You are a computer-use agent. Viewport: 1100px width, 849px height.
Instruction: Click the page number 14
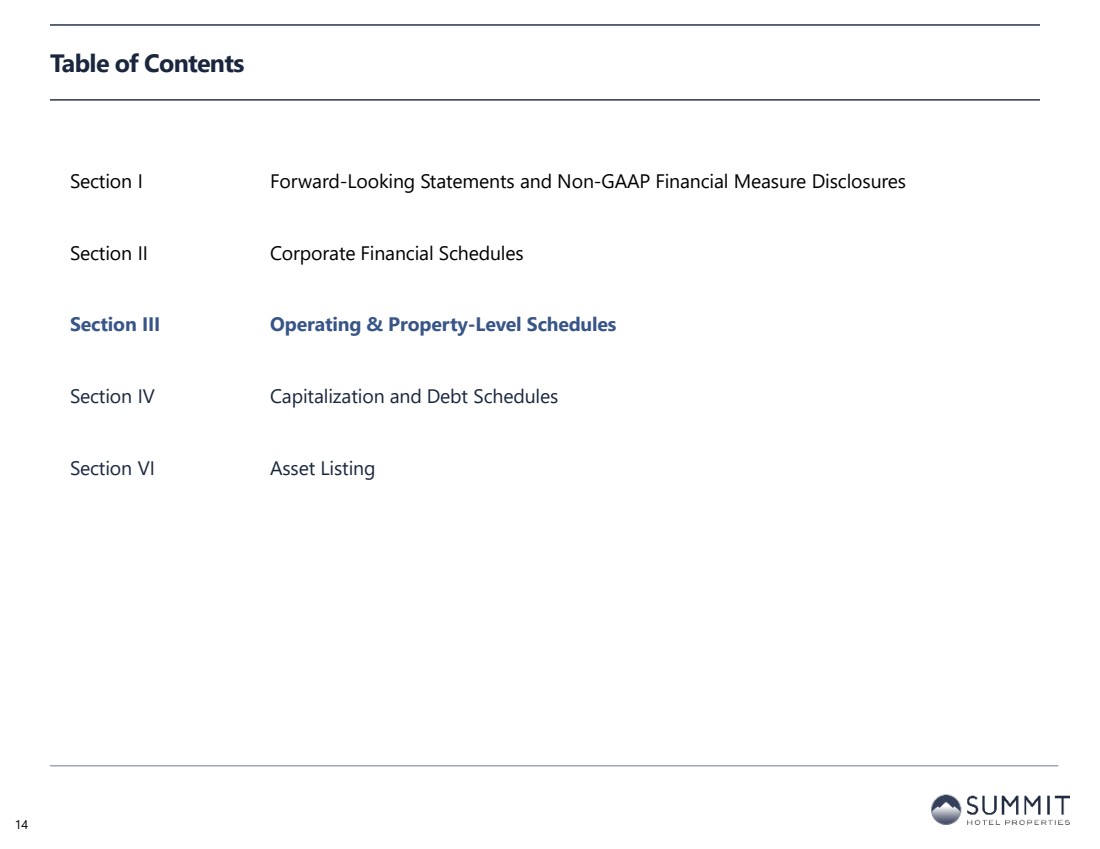(21, 825)
